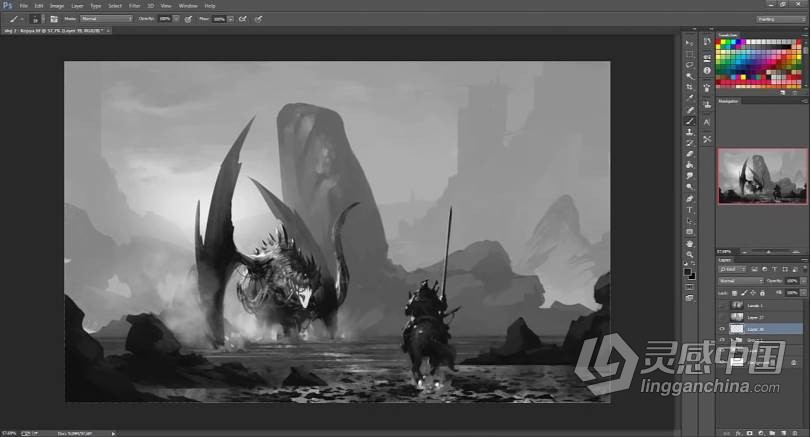Select the Crop tool
Image resolution: width=810 pixels, height=437 pixels.
tap(689, 87)
